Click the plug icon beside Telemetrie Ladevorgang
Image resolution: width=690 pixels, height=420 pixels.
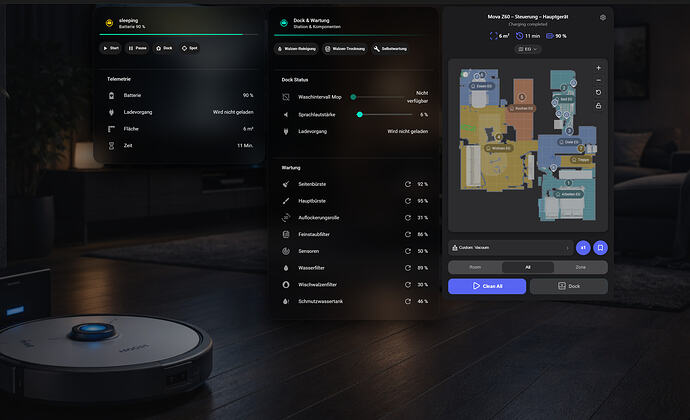point(111,112)
